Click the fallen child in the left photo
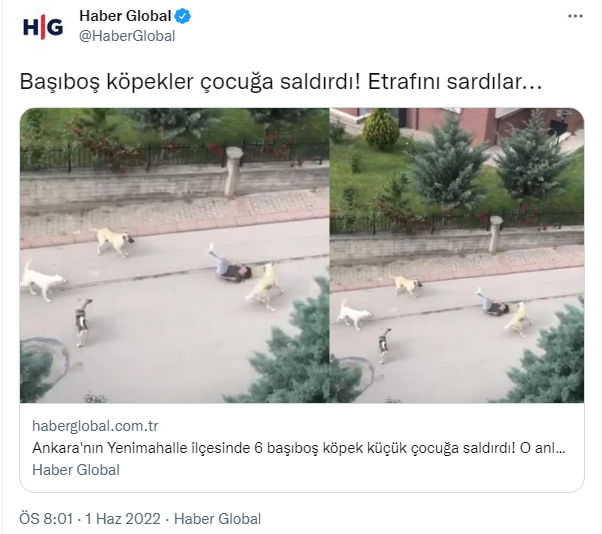 point(229,263)
